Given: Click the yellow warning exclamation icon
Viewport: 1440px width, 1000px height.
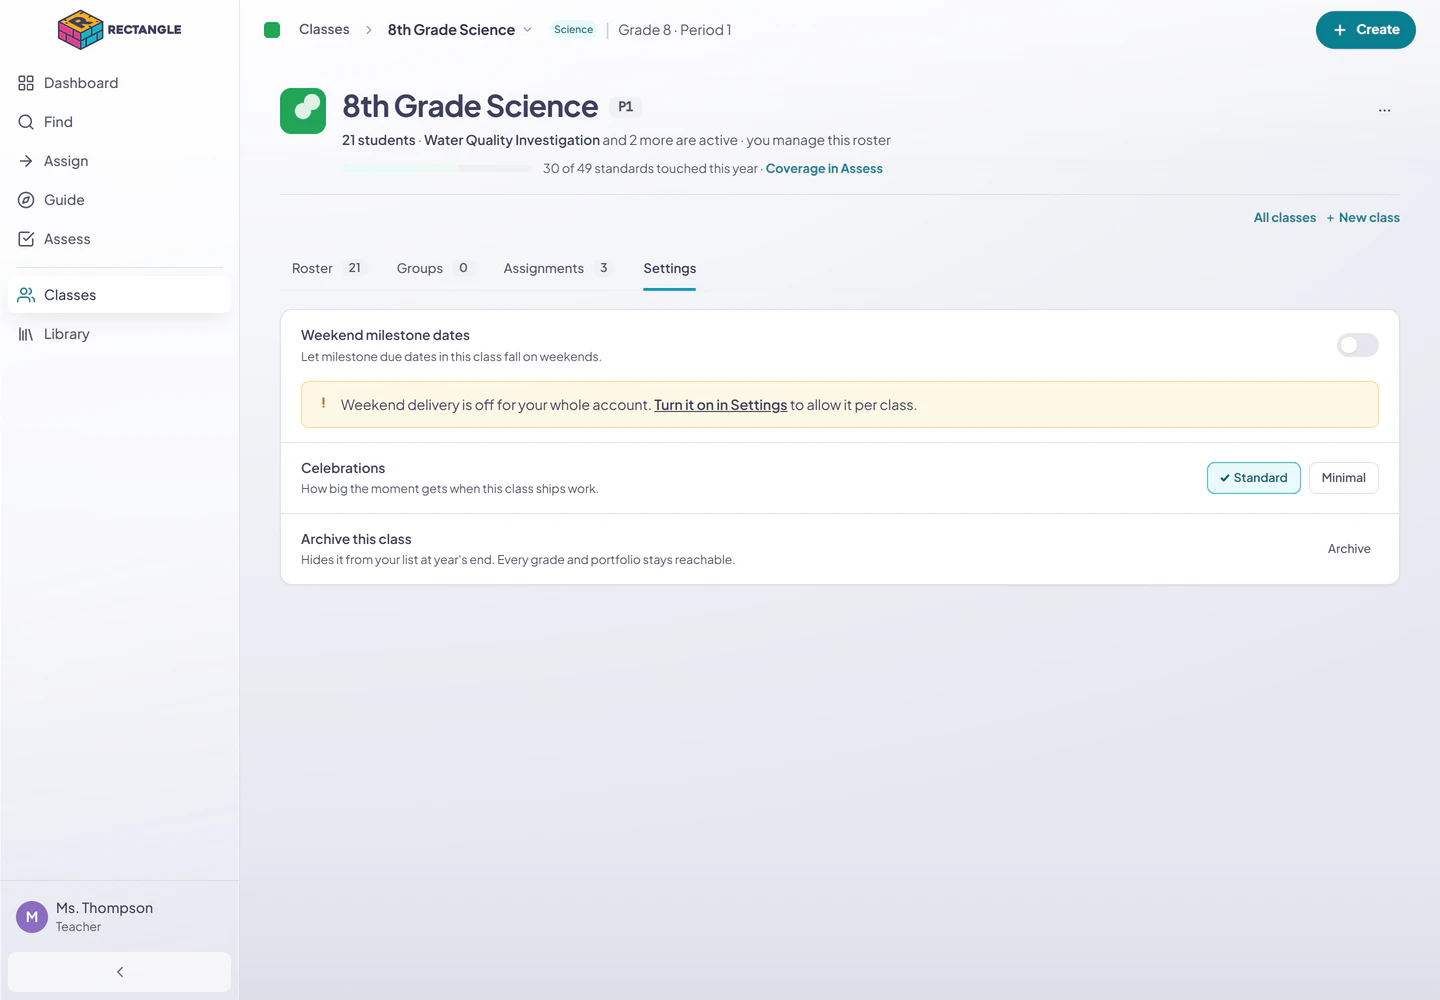Looking at the screenshot, I should point(323,404).
